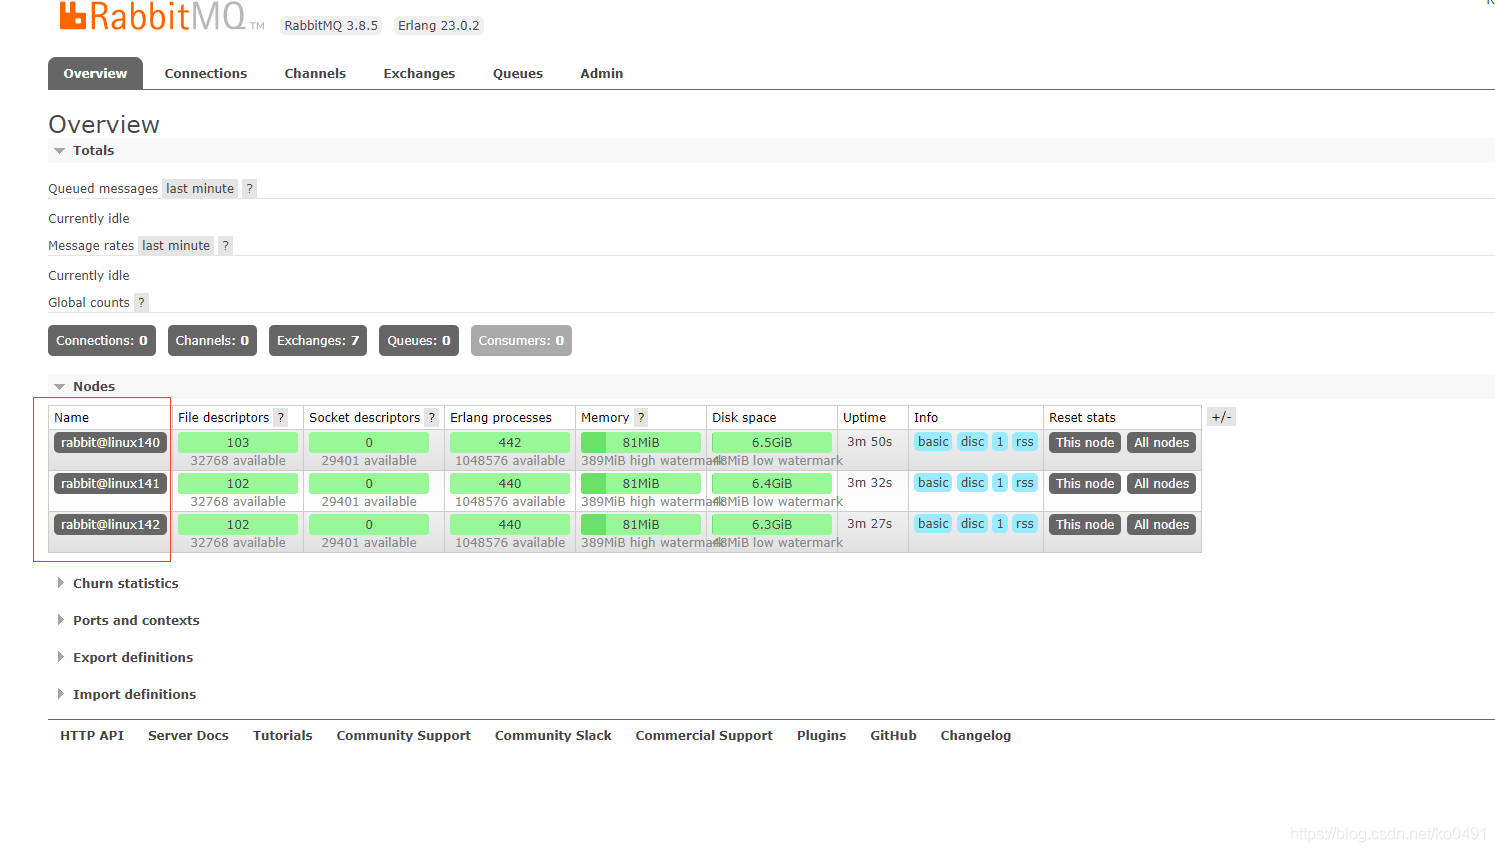
Task: Open node rabbit@linux142
Action: (110, 525)
